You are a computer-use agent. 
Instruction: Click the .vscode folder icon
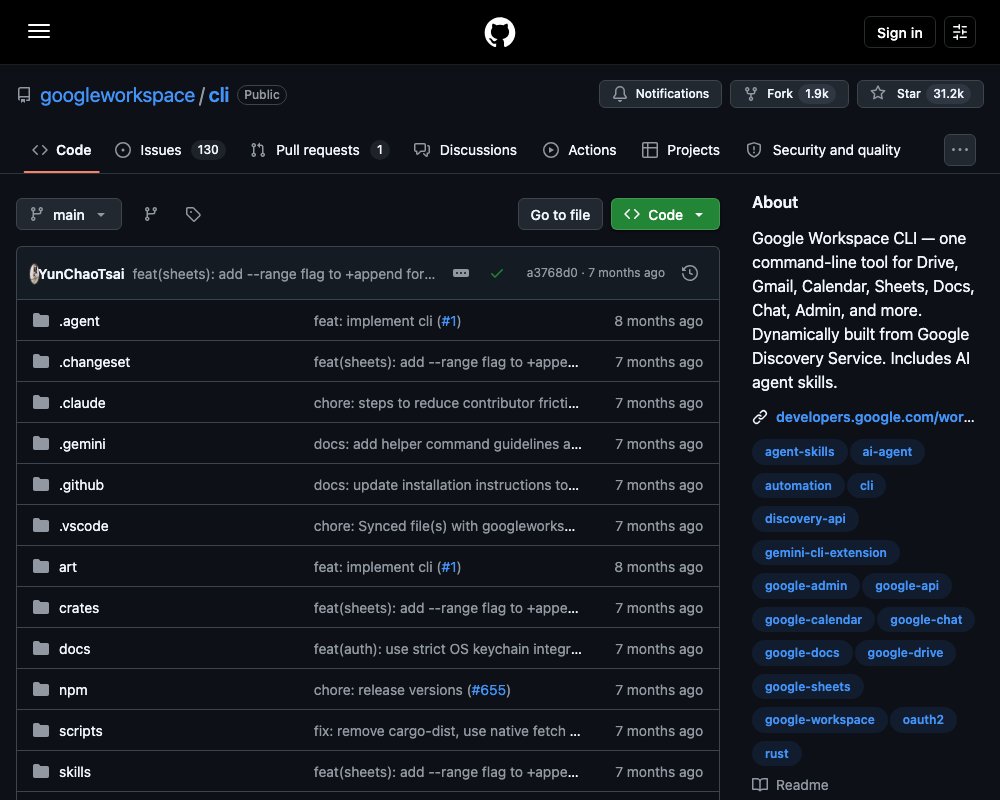click(41, 525)
